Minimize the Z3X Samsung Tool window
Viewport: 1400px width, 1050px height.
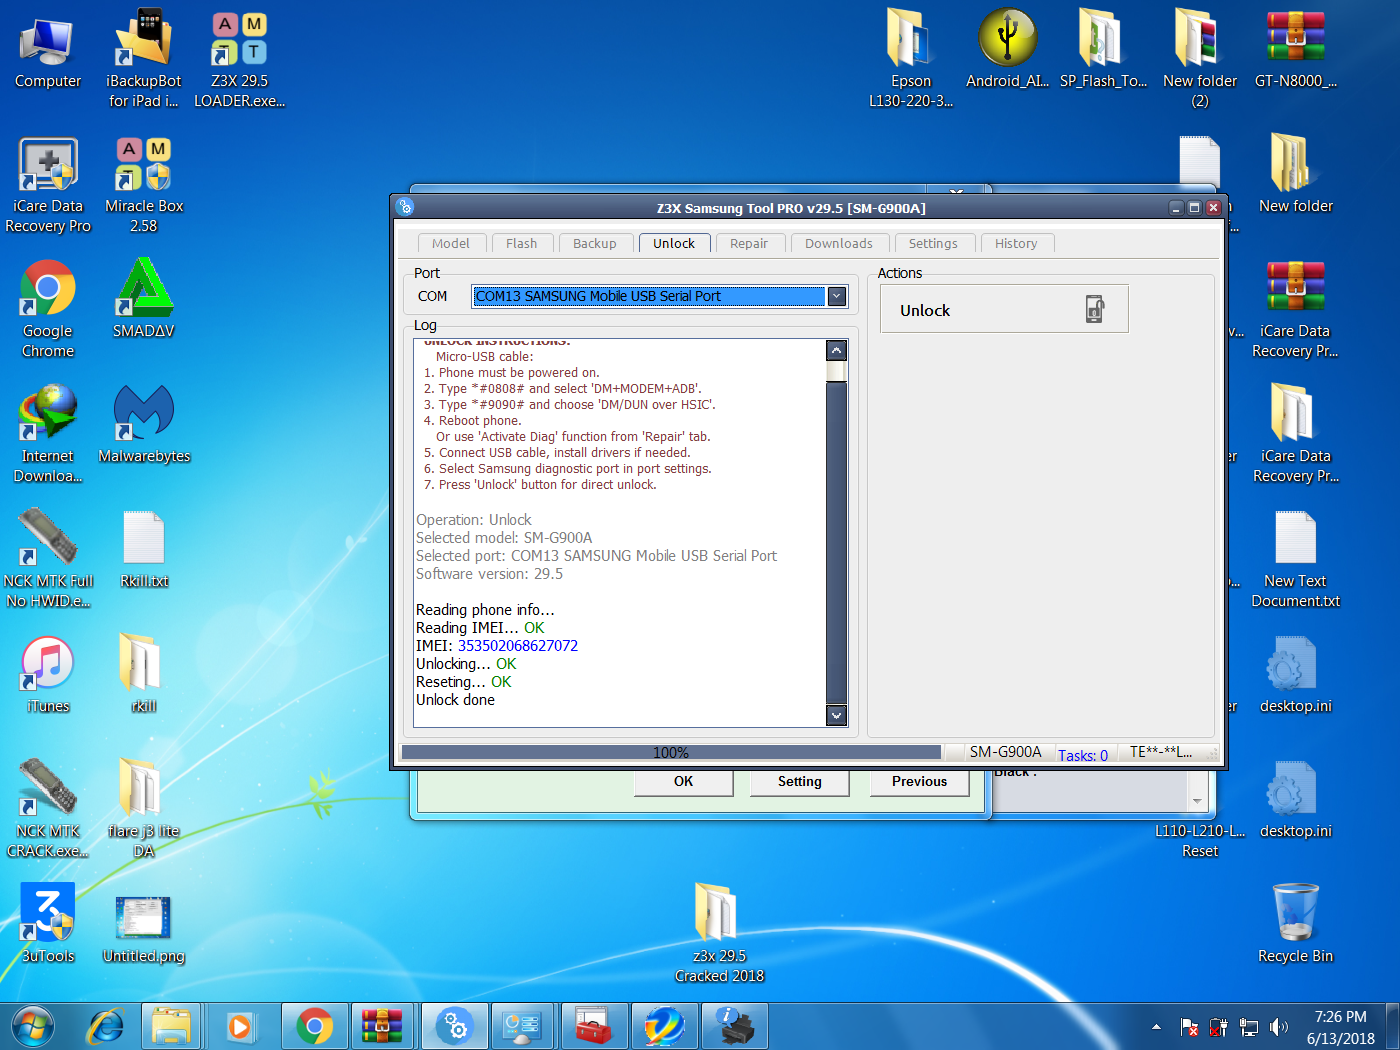(x=1176, y=208)
